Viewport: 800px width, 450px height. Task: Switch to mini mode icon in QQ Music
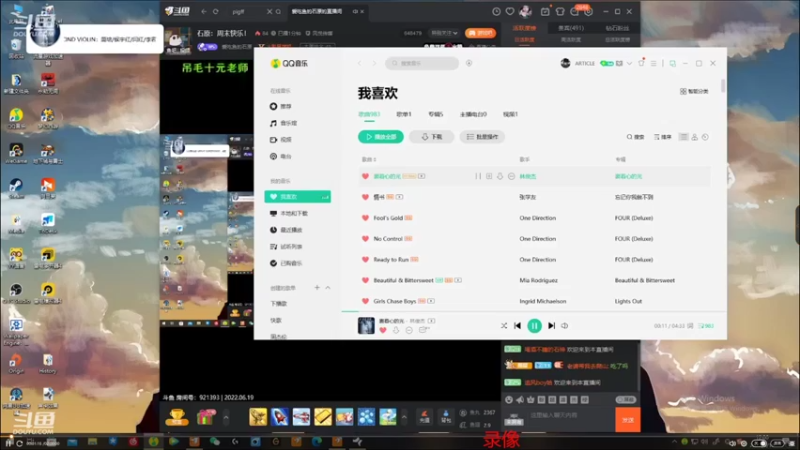pyautogui.click(x=672, y=63)
